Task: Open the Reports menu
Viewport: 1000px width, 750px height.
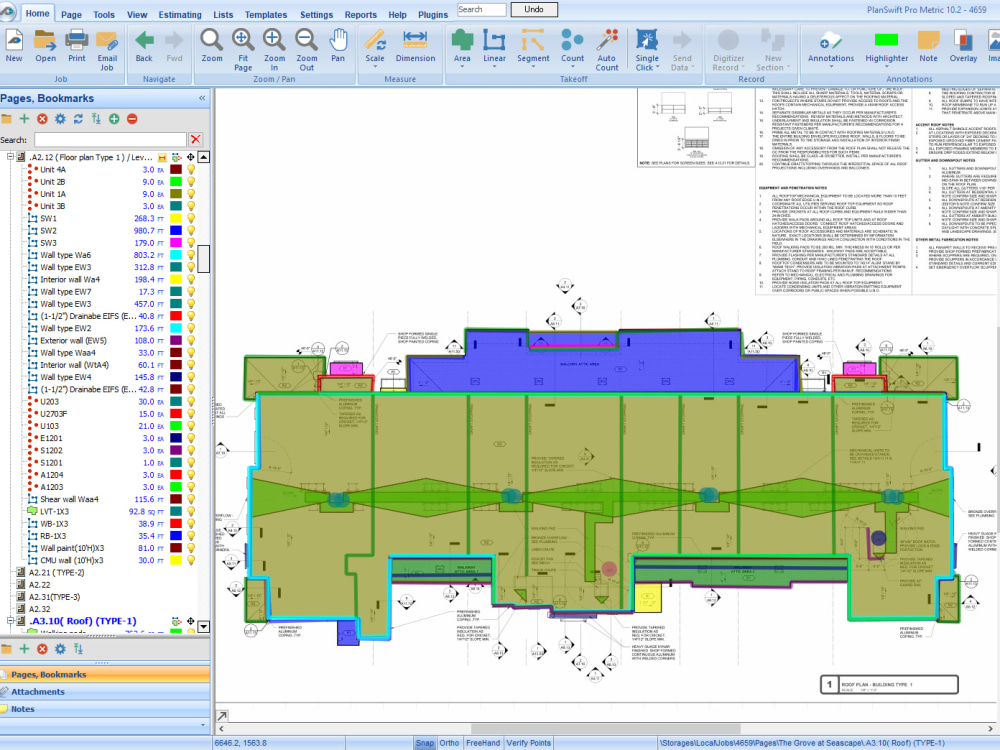Action: (361, 14)
